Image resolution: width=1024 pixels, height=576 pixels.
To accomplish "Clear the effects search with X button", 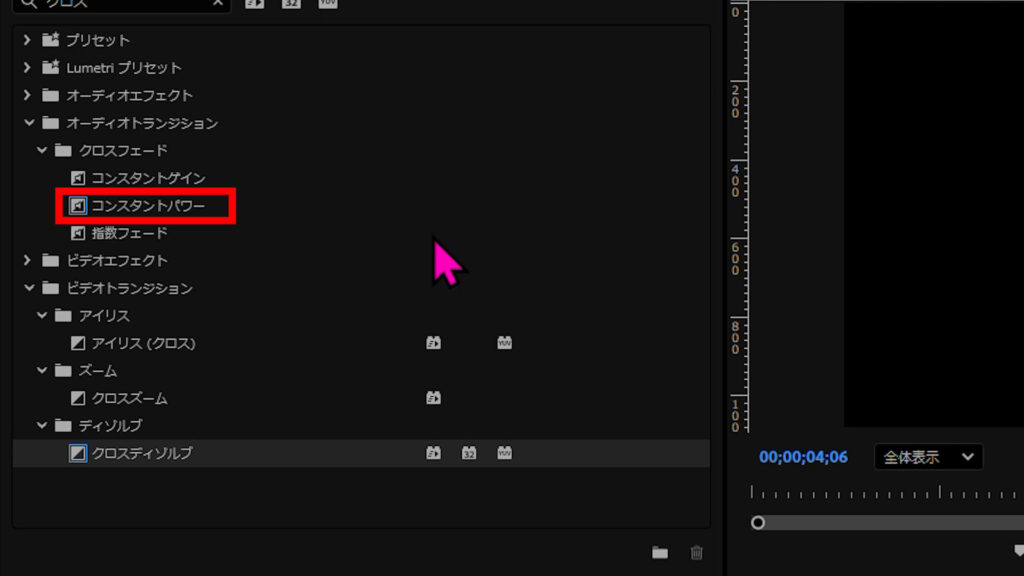I will (x=218, y=3).
